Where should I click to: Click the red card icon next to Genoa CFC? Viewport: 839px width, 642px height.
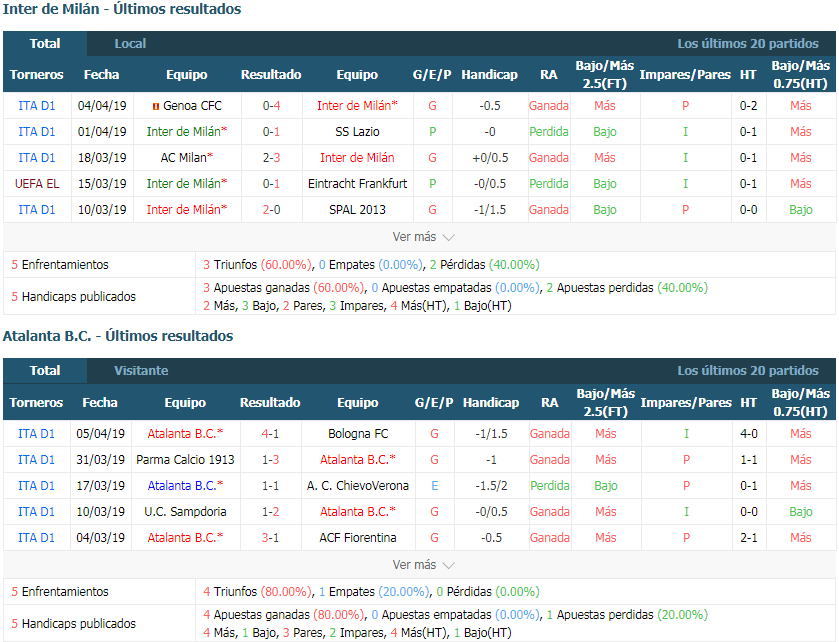click(156, 106)
